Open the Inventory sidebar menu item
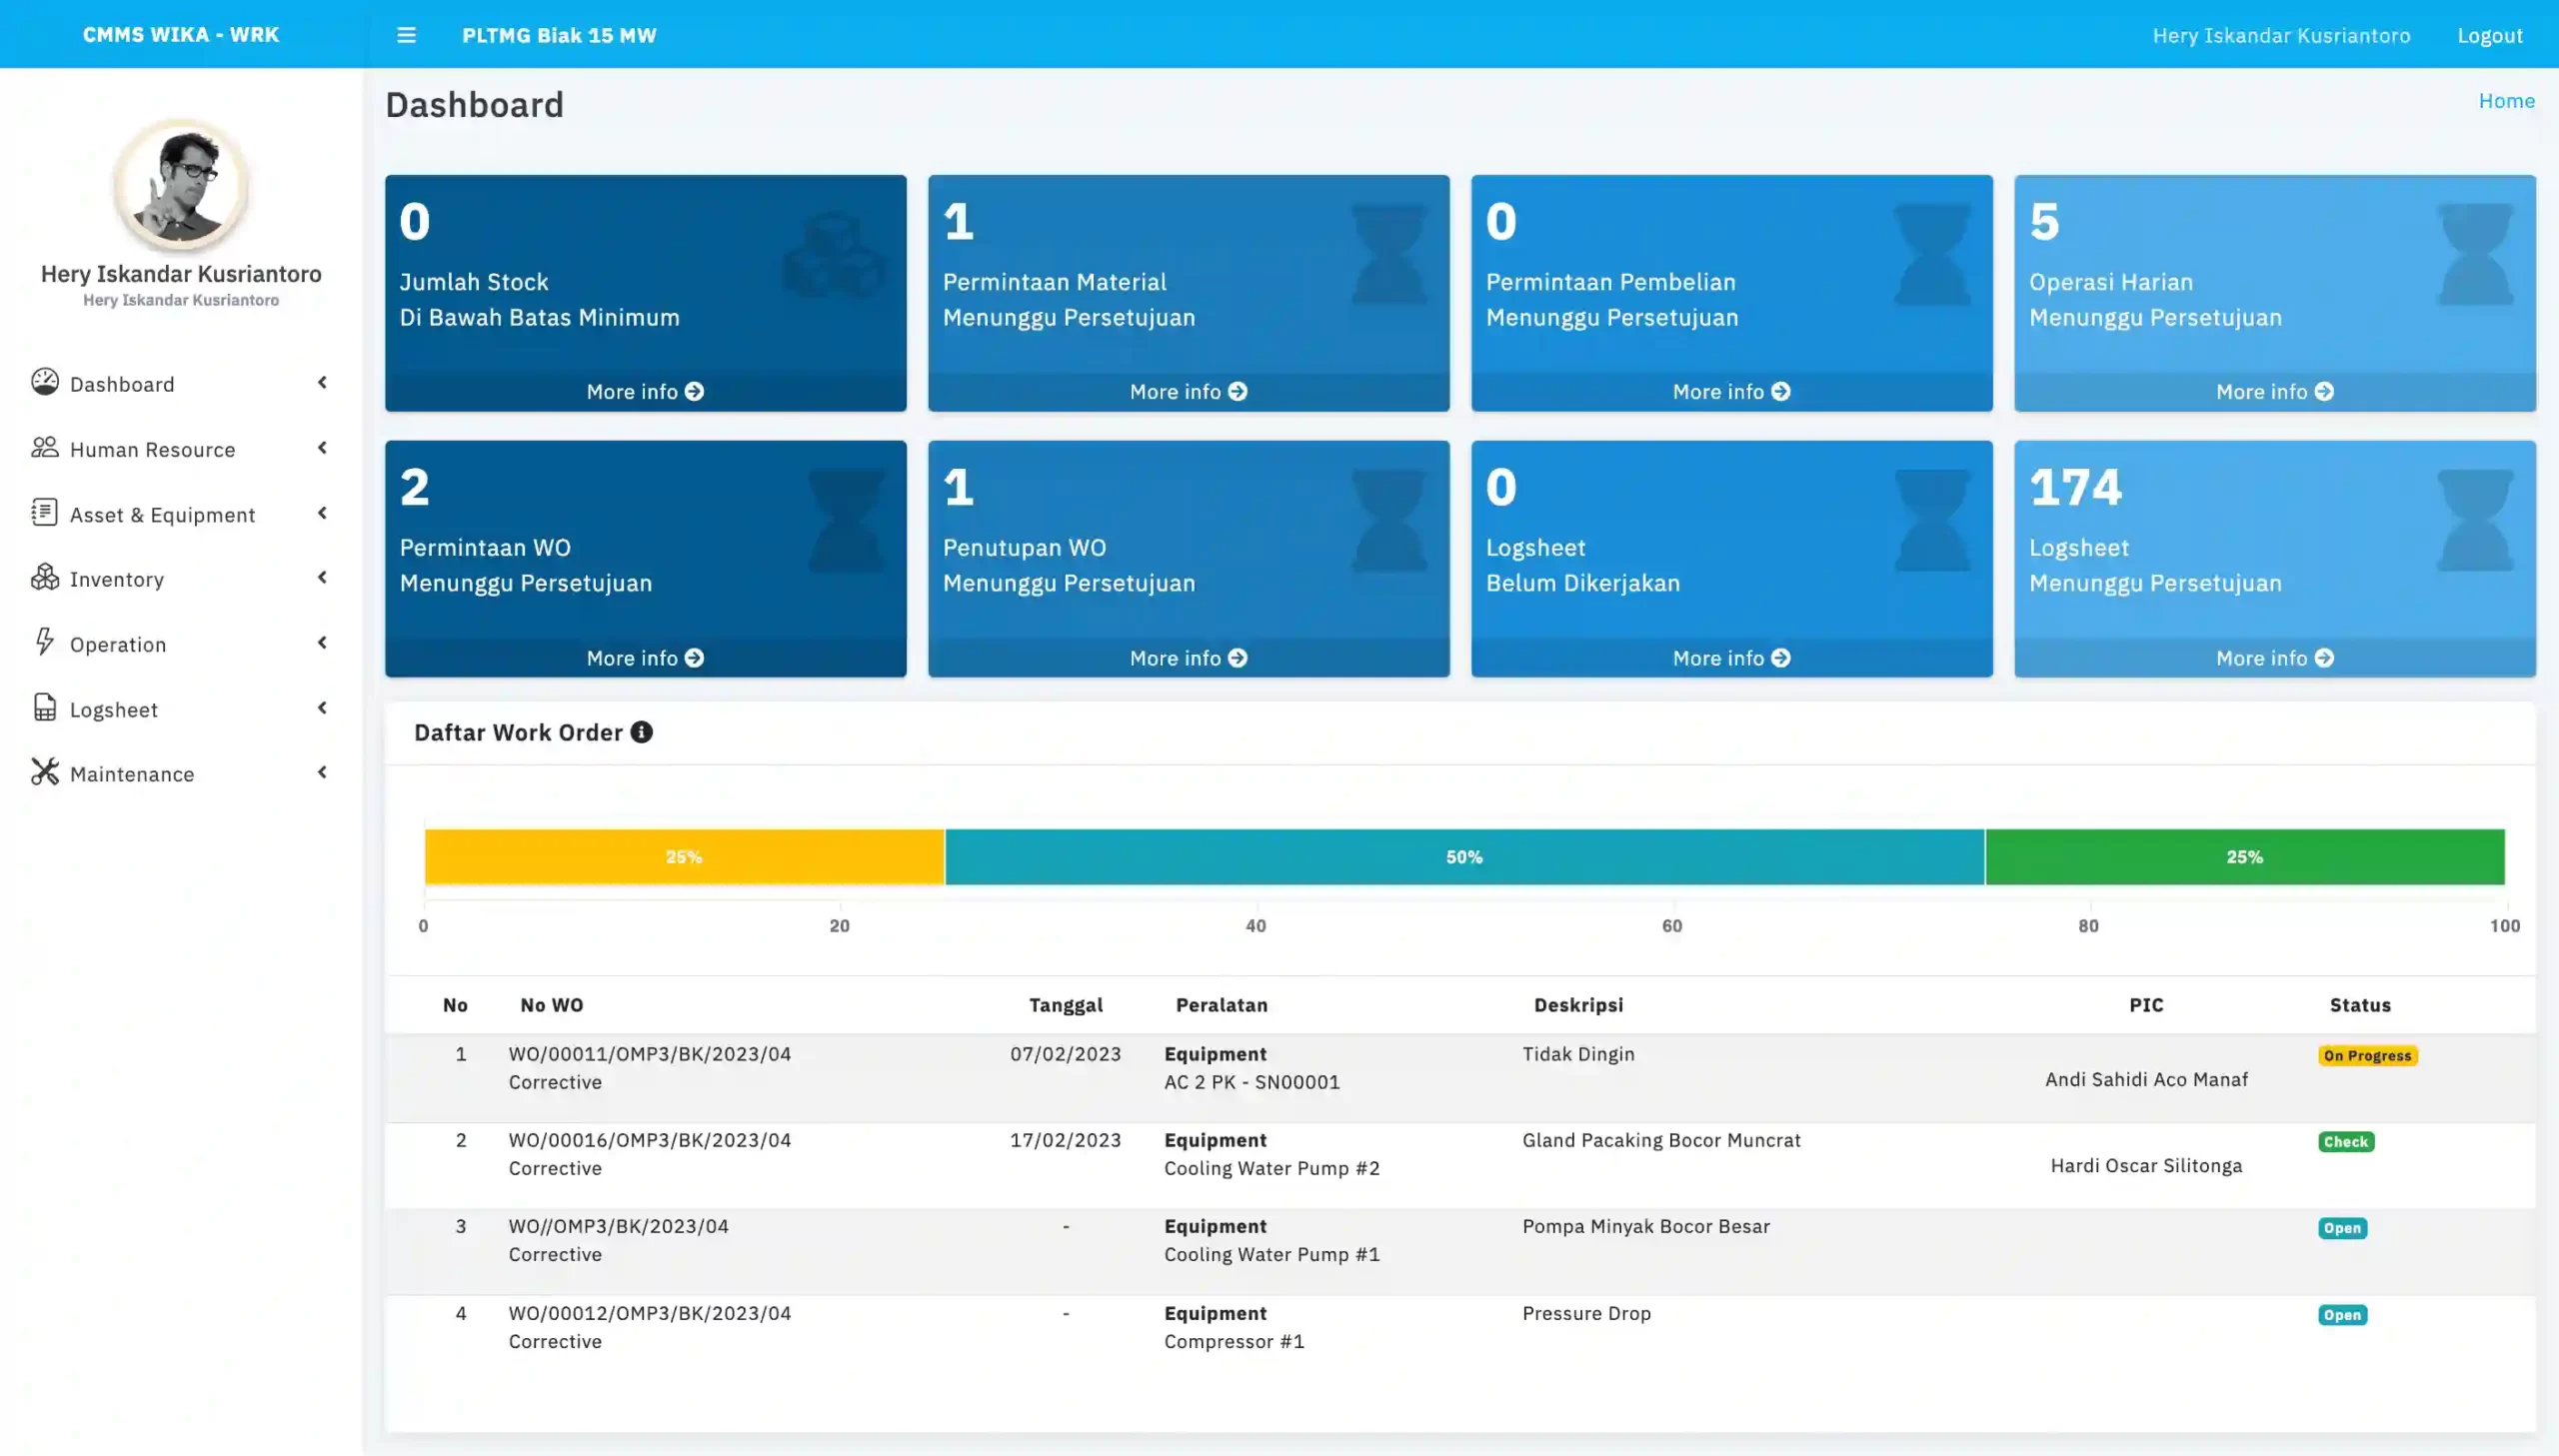Image resolution: width=2559 pixels, height=1456 pixels. (x=180, y=579)
